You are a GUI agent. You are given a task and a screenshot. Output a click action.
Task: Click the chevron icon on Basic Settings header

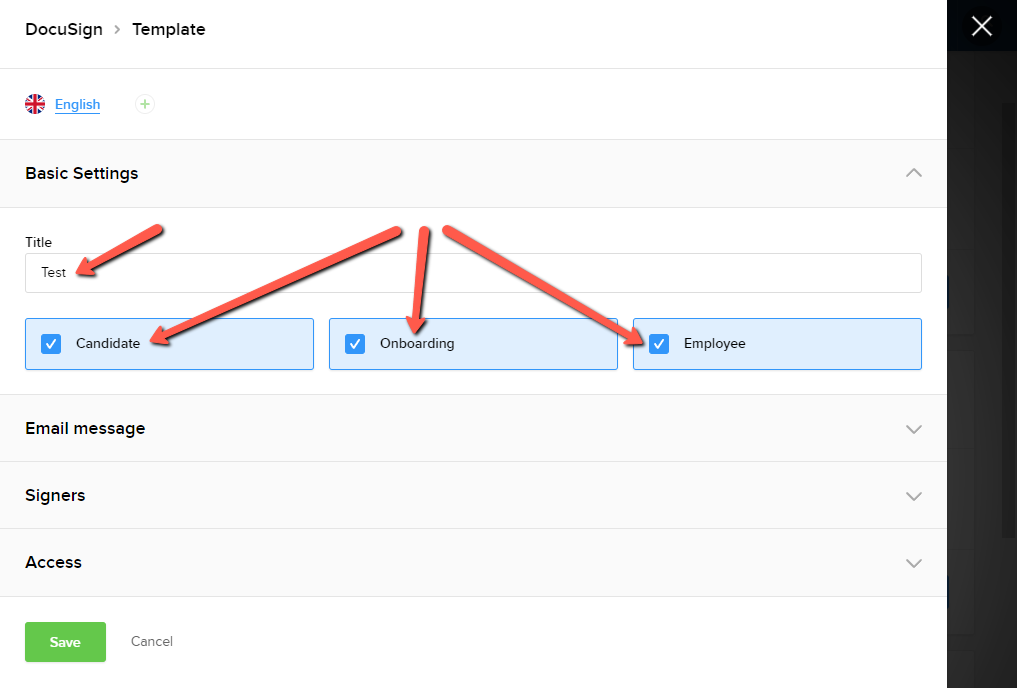coord(913,172)
